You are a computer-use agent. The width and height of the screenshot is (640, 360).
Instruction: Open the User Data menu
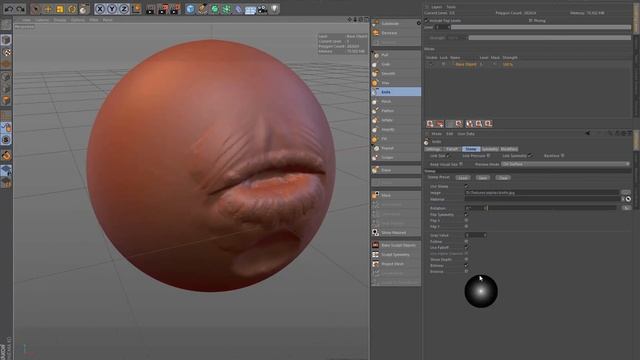point(466,133)
